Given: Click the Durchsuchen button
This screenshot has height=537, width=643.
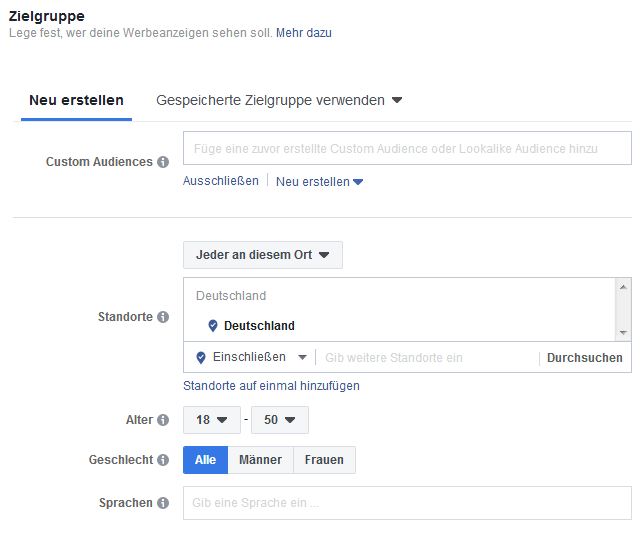Looking at the screenshot, I should tap(584, 357).
